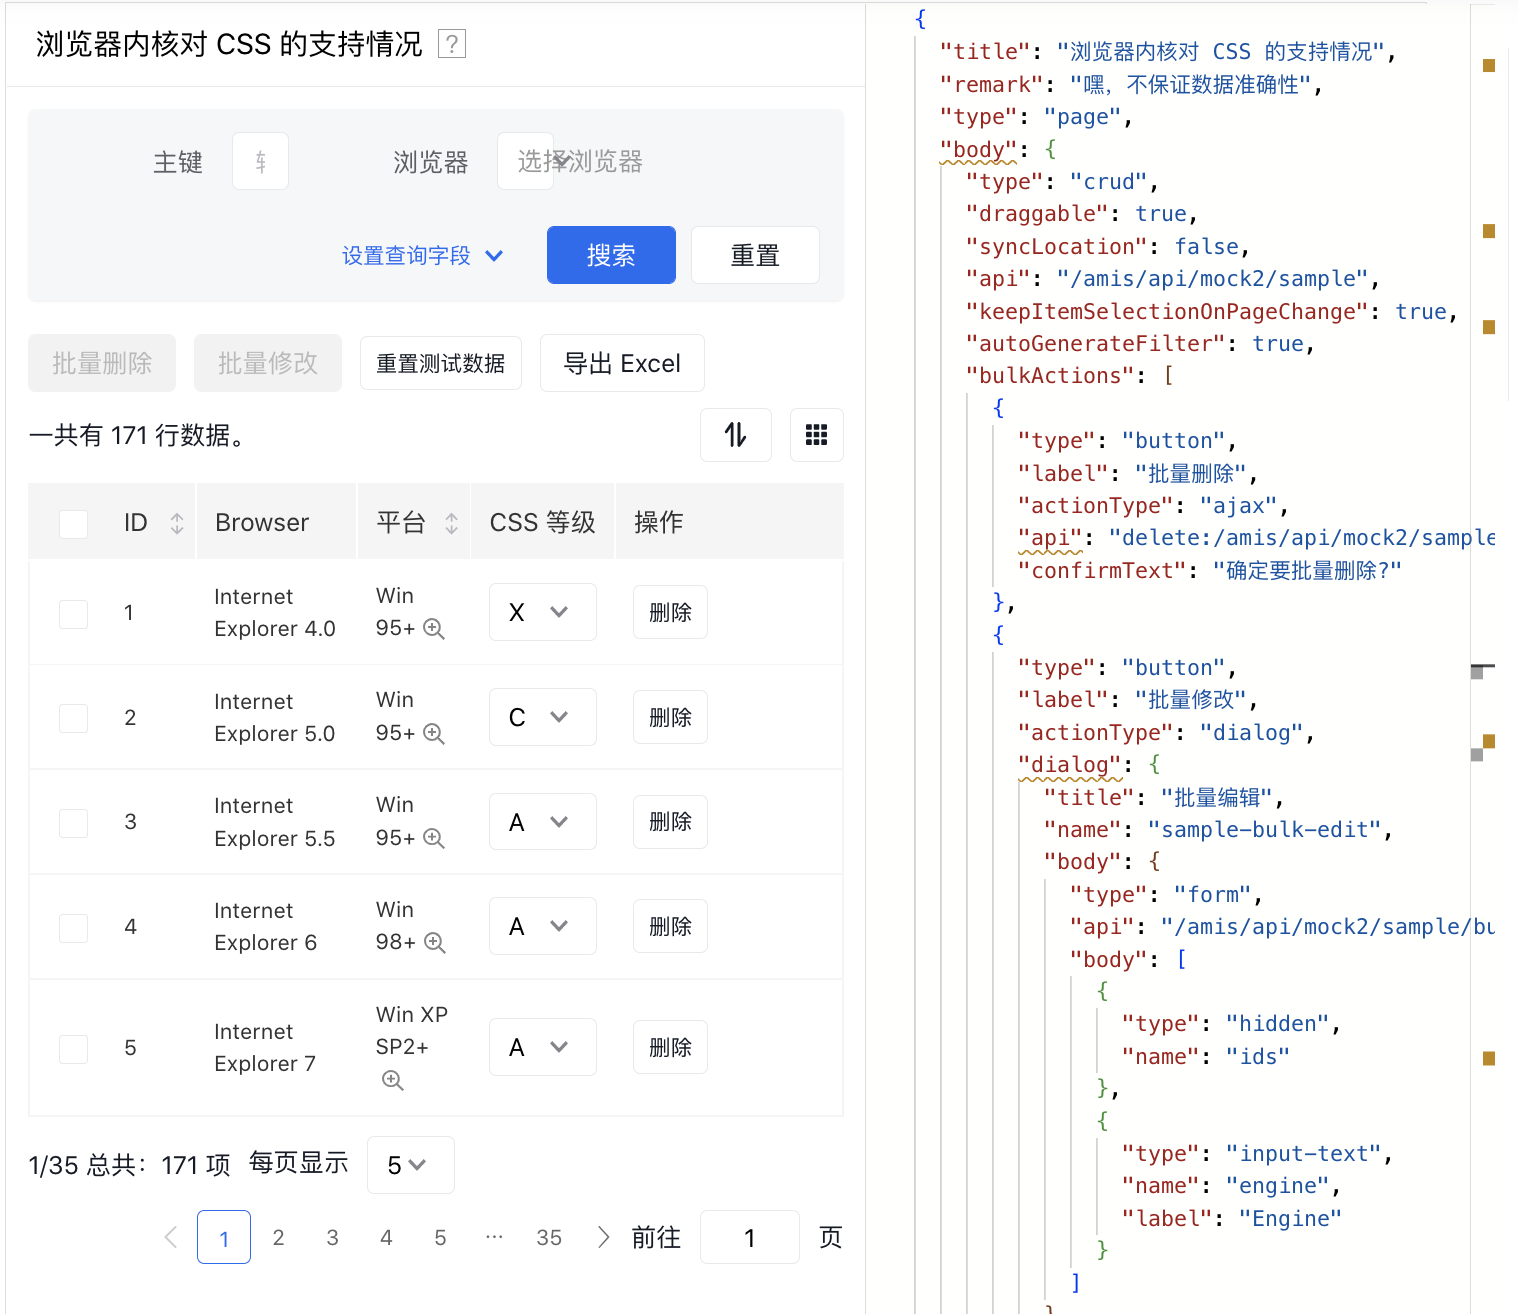
Task: Open CSS grade dropdown showing C
Action: click(543, 717)
